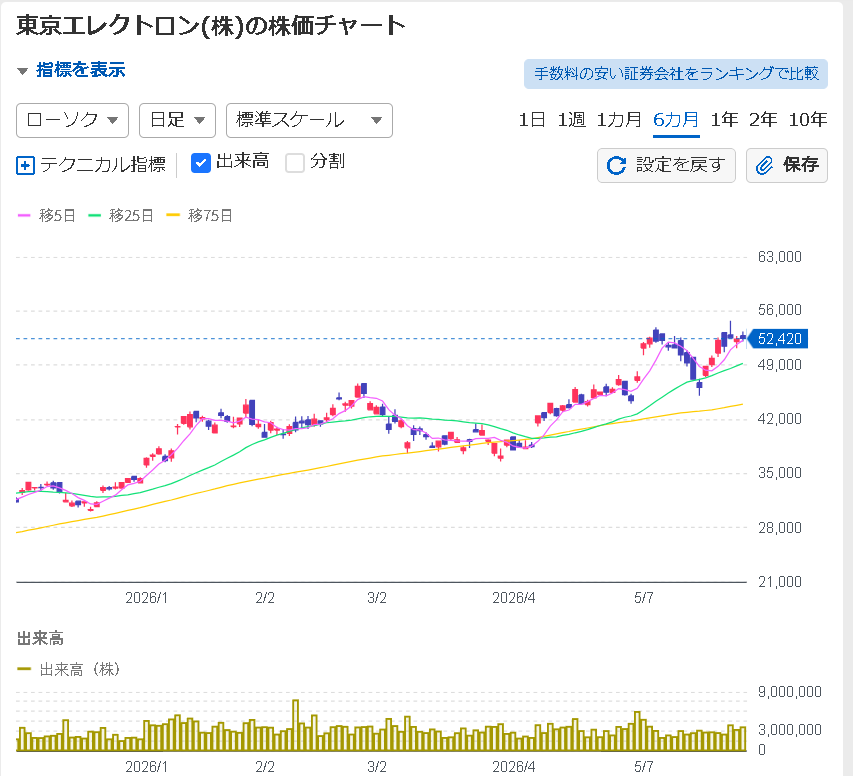Click the 52,420 current price label
Viewport: 853px width, 776px height.
[778, 339]
